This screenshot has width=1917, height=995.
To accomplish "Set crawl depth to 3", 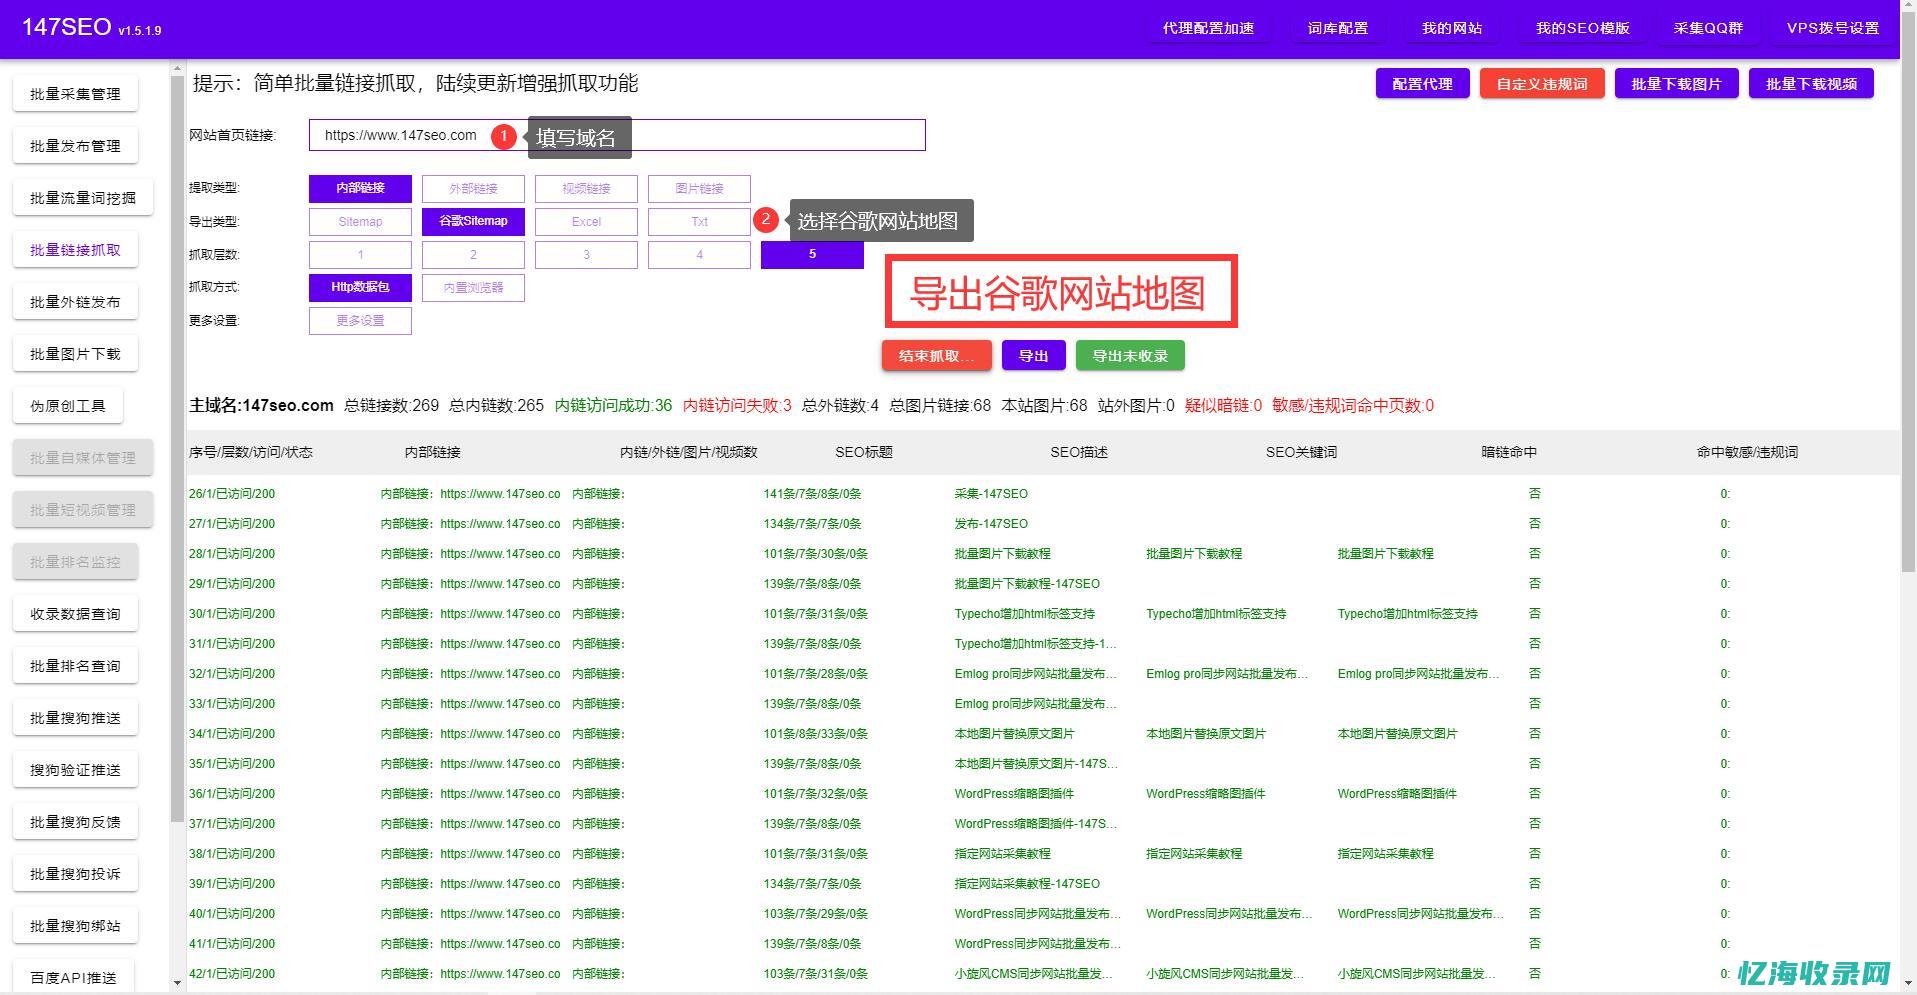I will [x=586, y=255].
